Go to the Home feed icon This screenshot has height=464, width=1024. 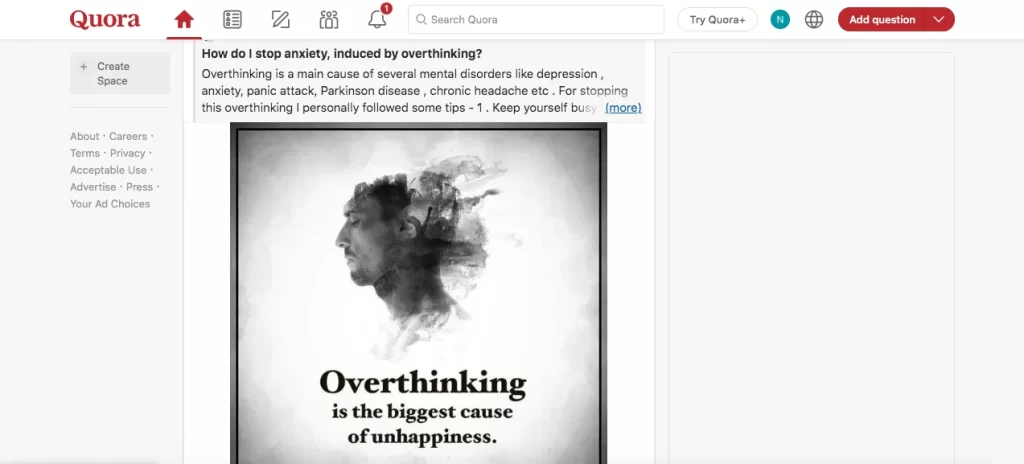pos(184,20)
